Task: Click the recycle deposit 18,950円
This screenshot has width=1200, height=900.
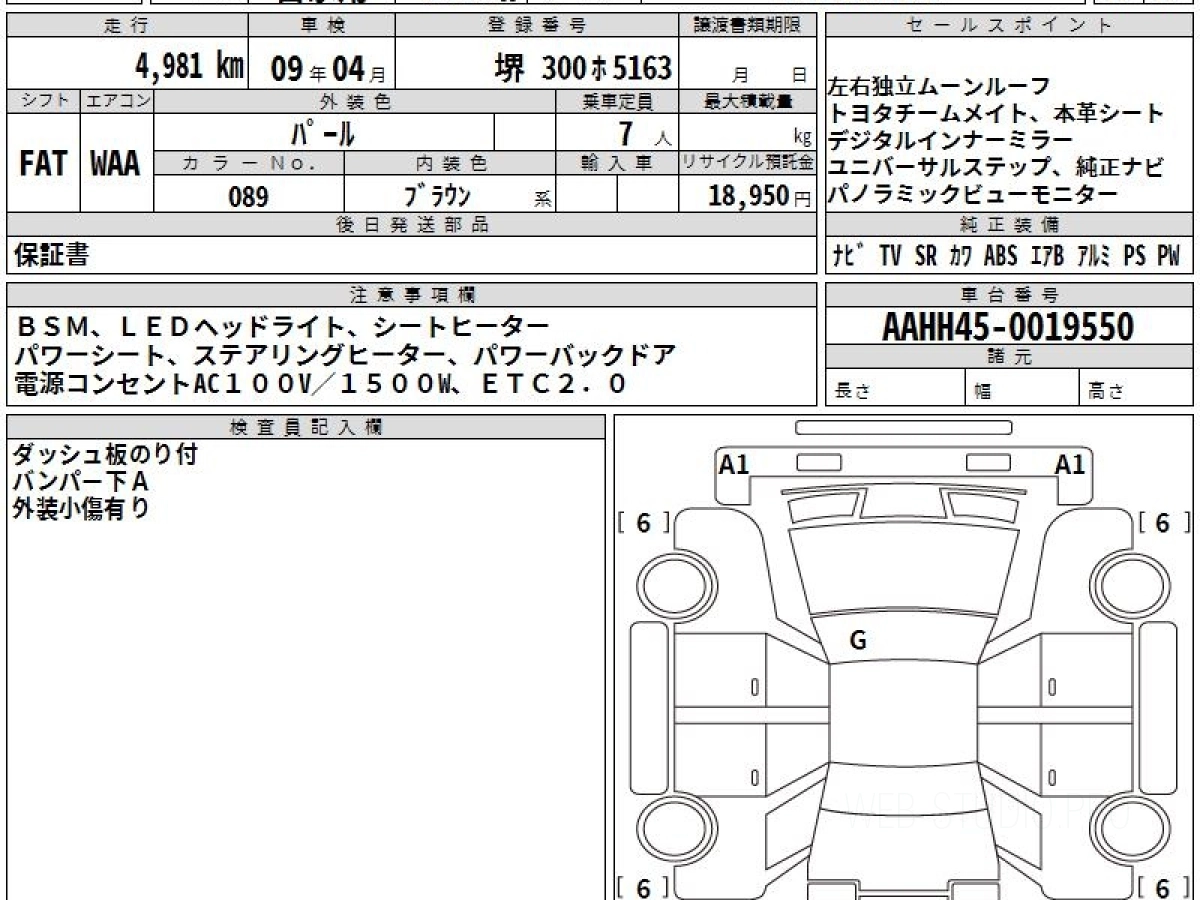Action: 759,196
